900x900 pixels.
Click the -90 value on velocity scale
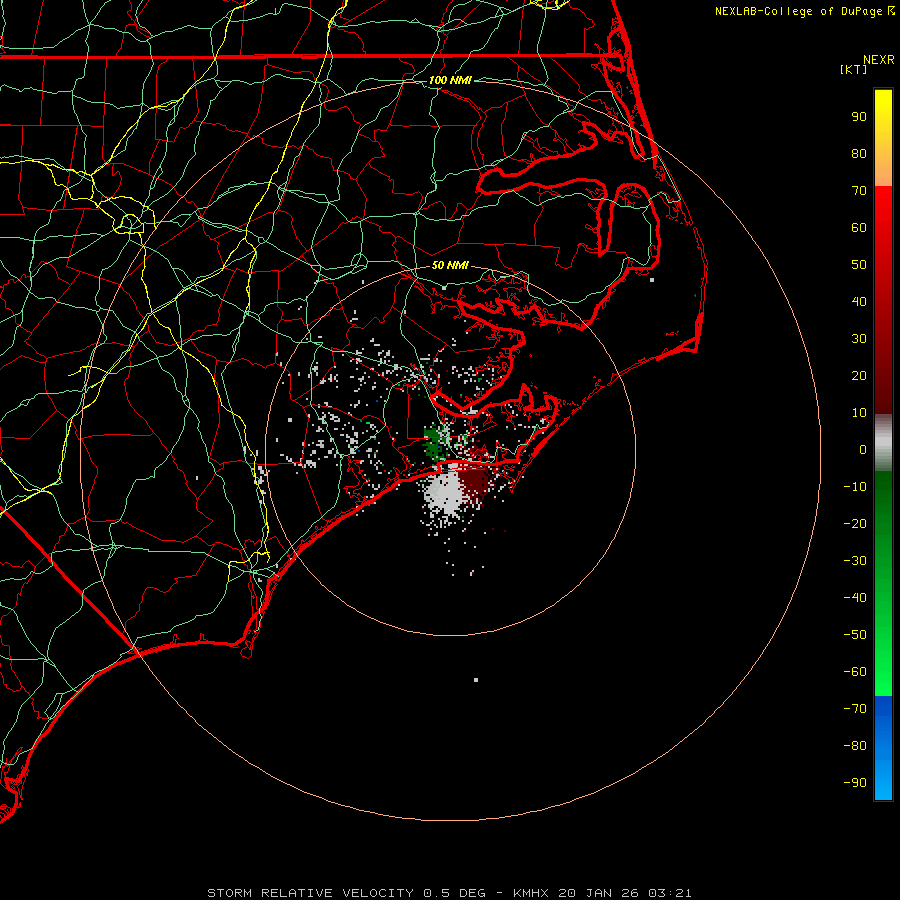pos(855,783)
